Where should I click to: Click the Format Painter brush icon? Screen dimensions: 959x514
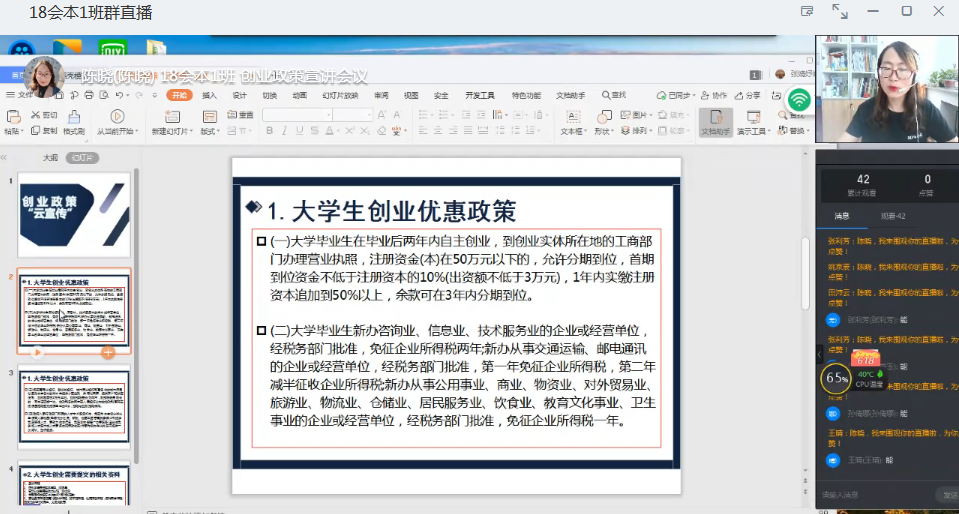point(73,117)
